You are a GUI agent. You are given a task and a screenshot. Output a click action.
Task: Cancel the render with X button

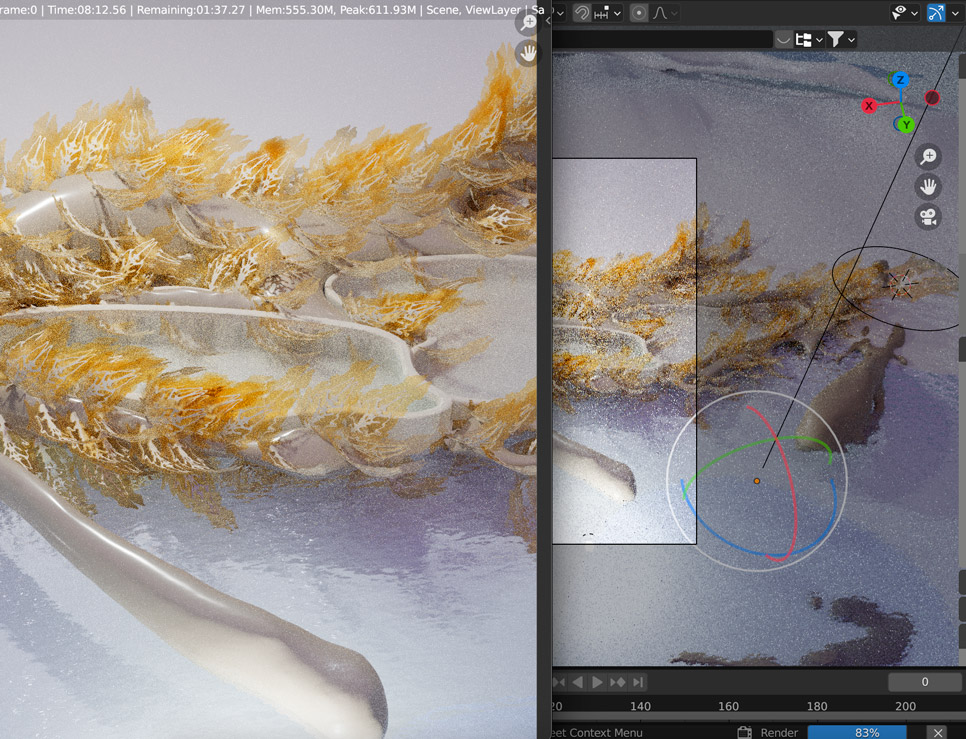937,732
